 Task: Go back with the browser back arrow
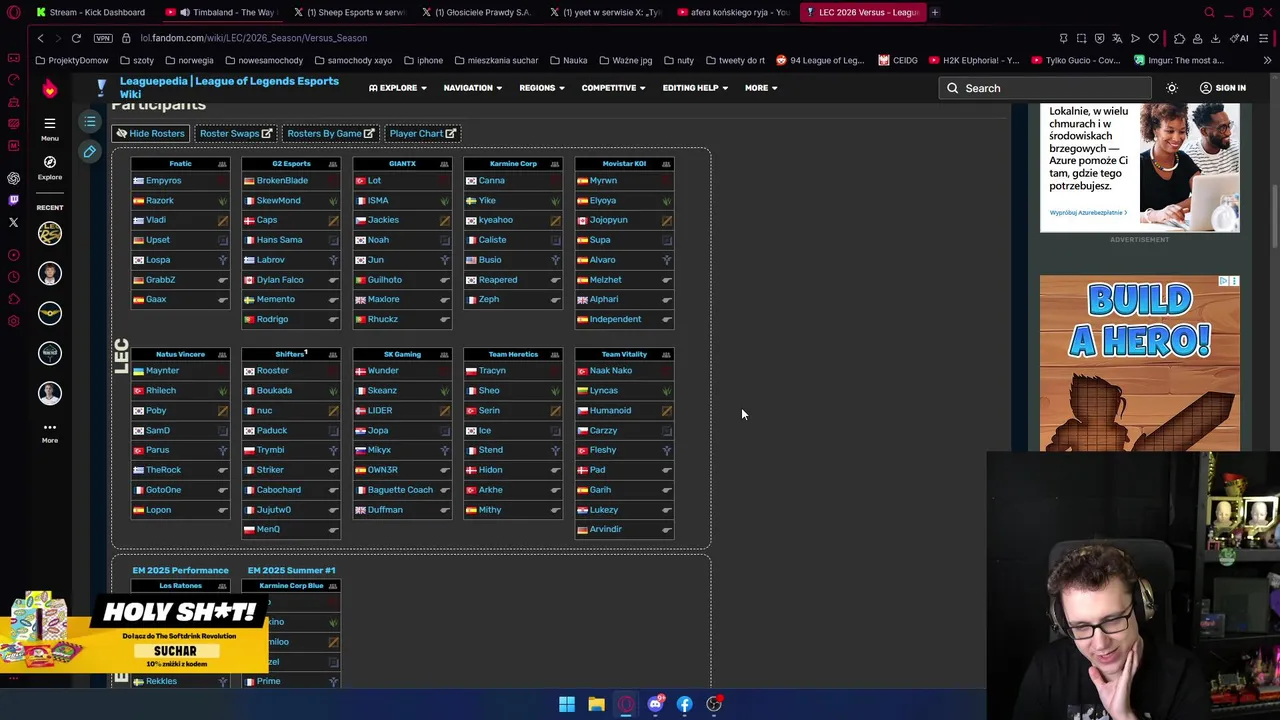click(x=40, y=38)
